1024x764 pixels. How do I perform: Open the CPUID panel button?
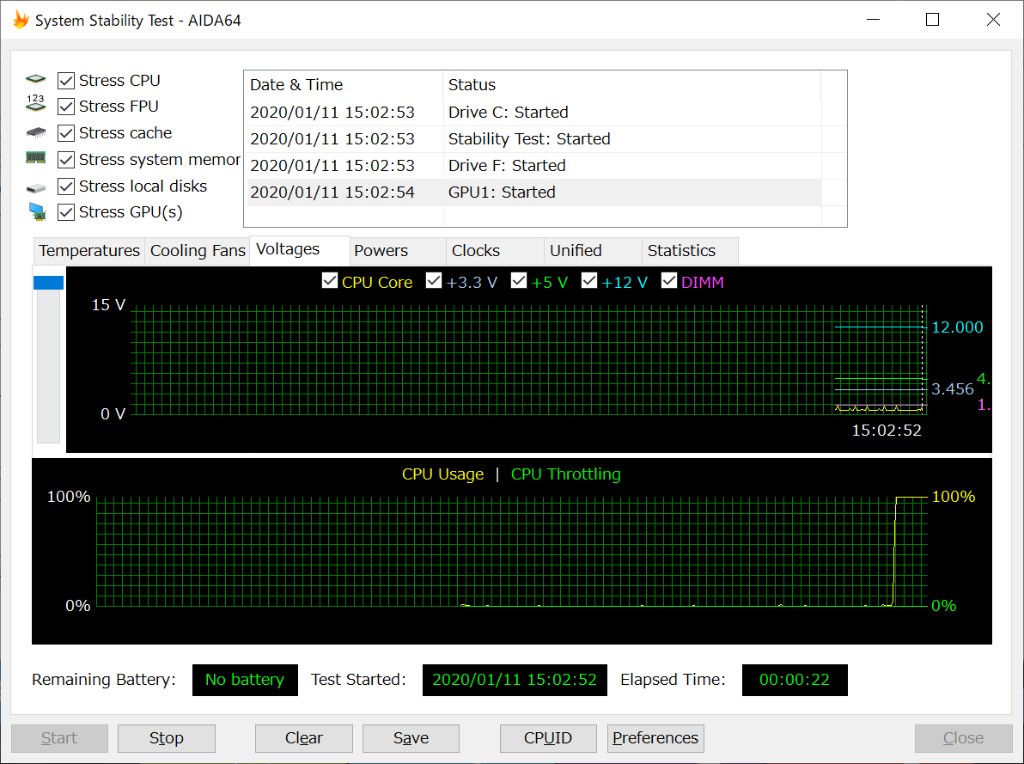coord(548,738)
